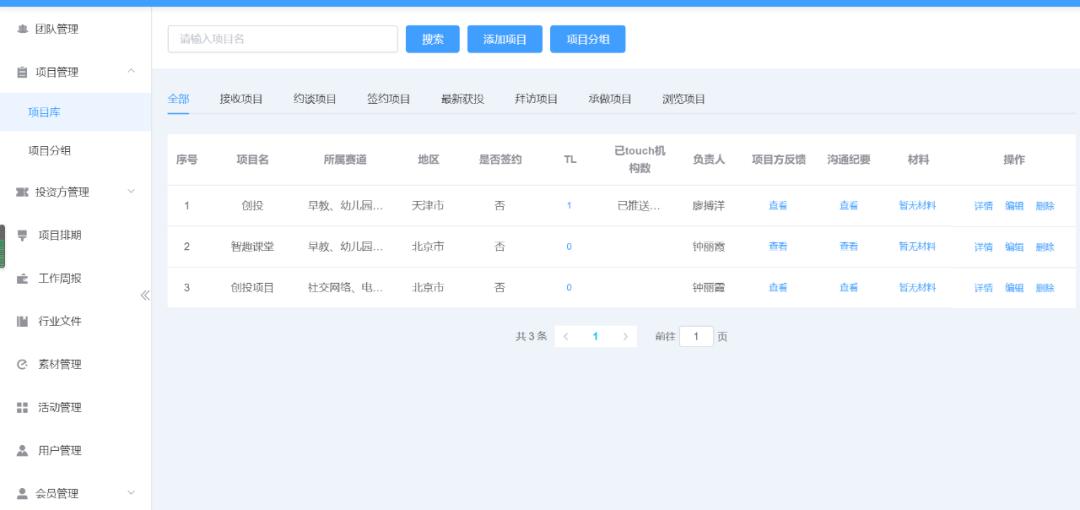Go to previous page with left arrow
This screenshot has height=510, width=1080.
565,336
